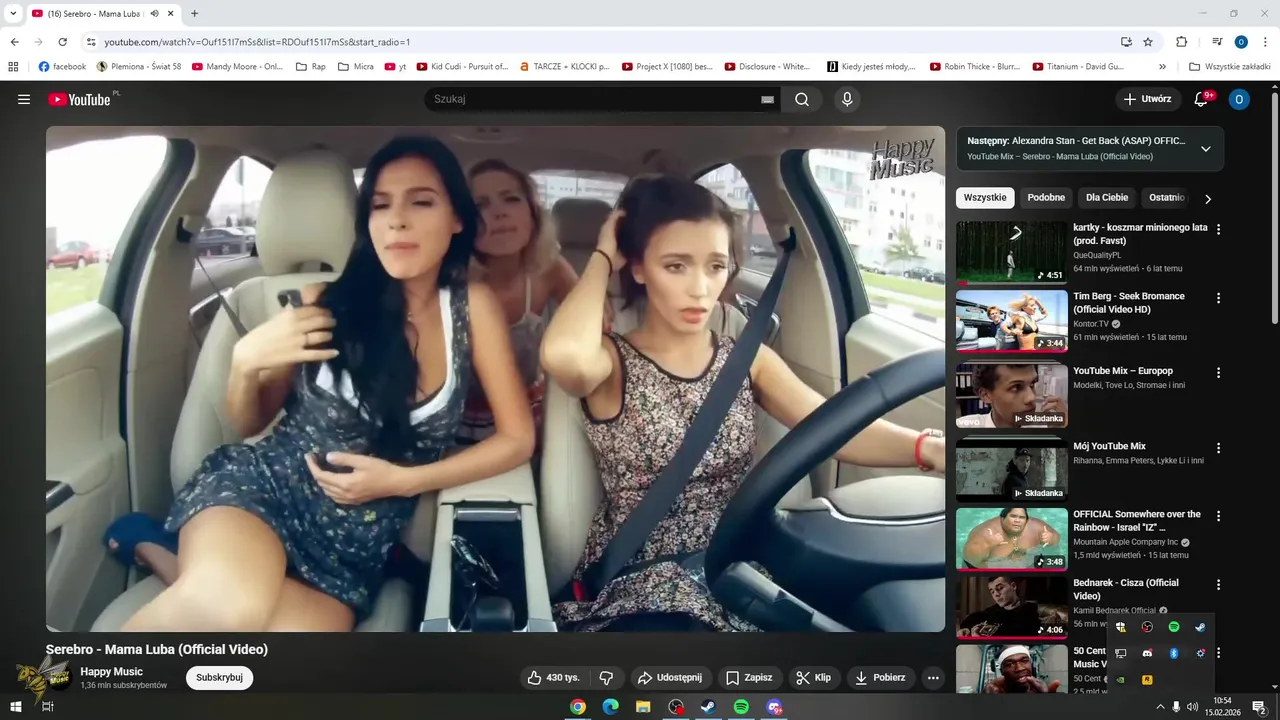Click the Utwórz create button
Screen dimensions: 1280x720
tap(1147, 99)
